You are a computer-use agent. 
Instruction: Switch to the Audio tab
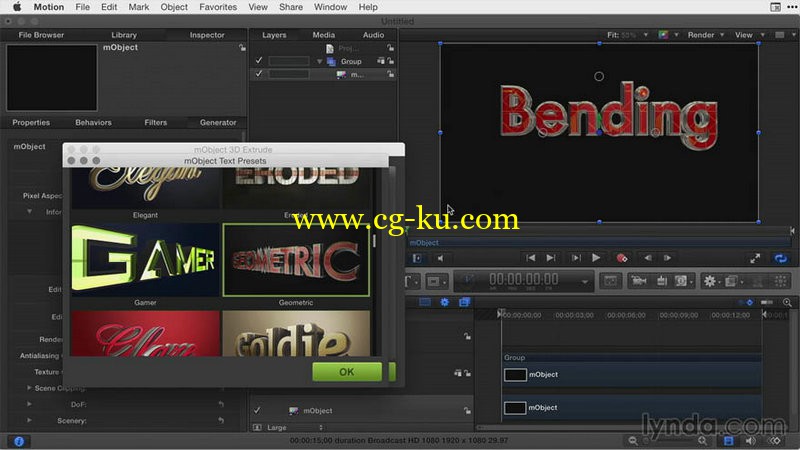tap(373, 35)
